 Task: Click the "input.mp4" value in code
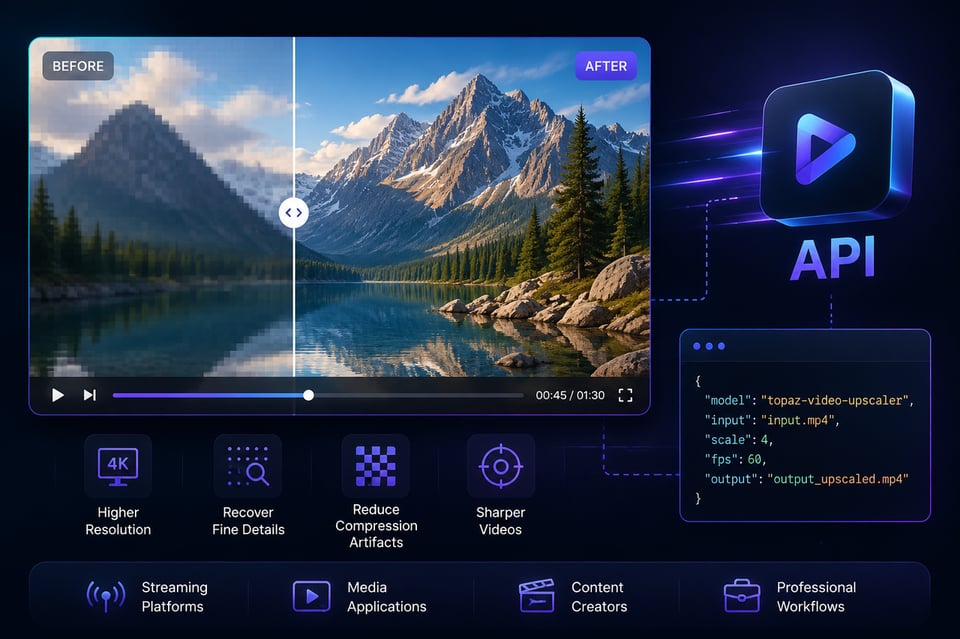coord(798,420)
